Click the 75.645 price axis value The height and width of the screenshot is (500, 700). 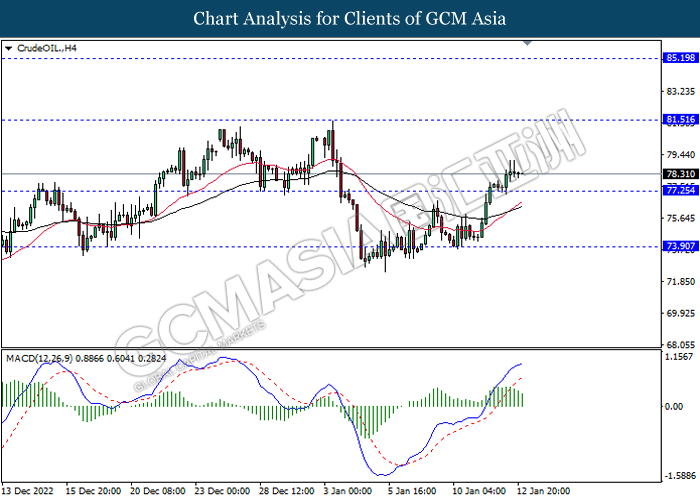coord(681,218)
